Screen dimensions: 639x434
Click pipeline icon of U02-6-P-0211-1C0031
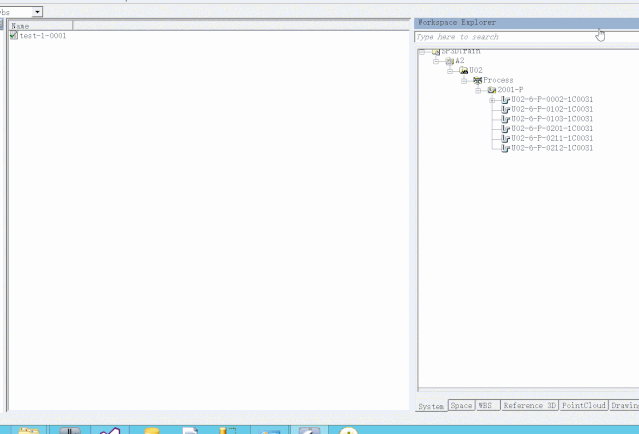point(505,139)
